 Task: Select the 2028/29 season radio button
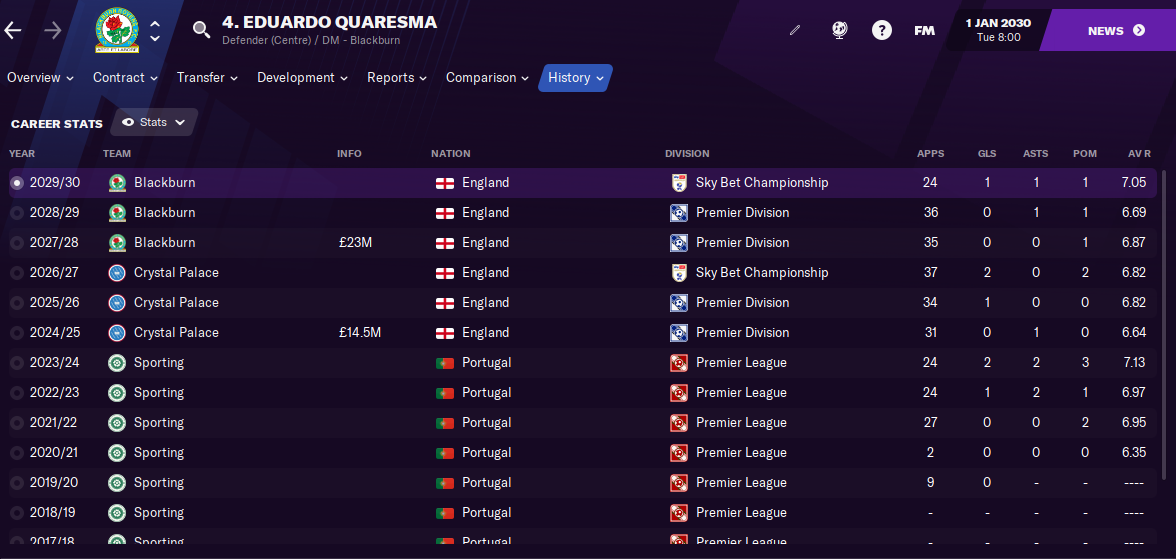pyautogui.click(x=17, y=212)
